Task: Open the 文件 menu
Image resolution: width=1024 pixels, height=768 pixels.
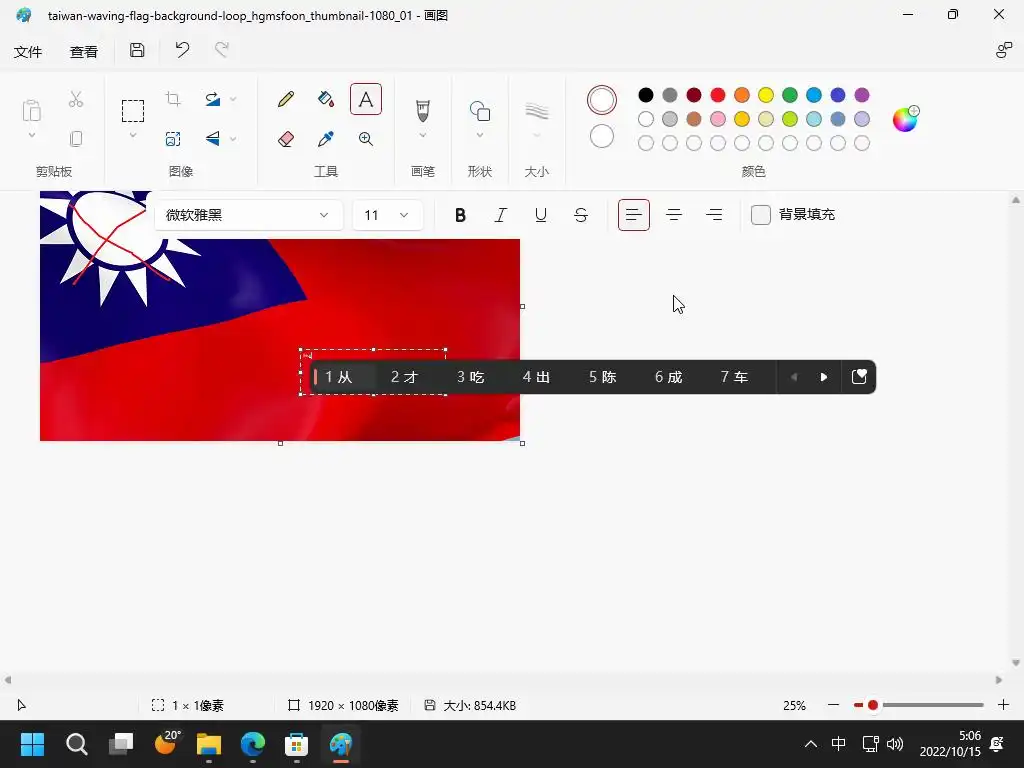Action: coord(28,52)
